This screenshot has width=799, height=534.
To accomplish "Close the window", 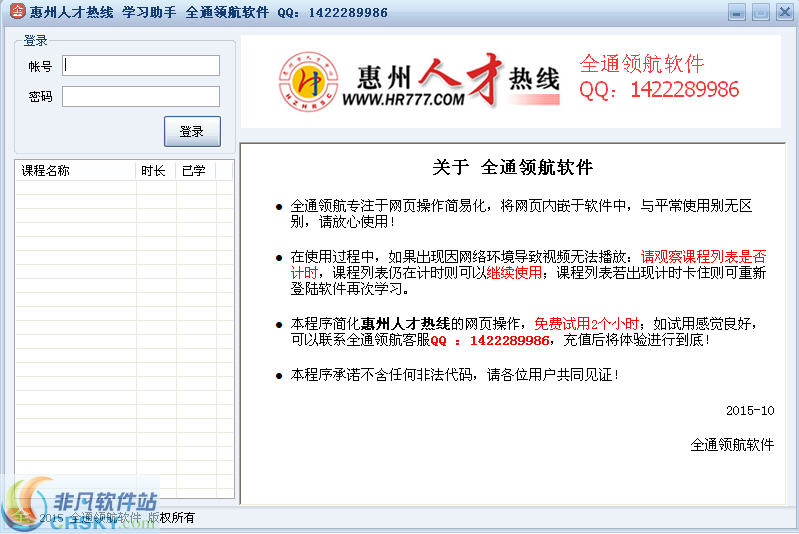I will coord(785,12).
